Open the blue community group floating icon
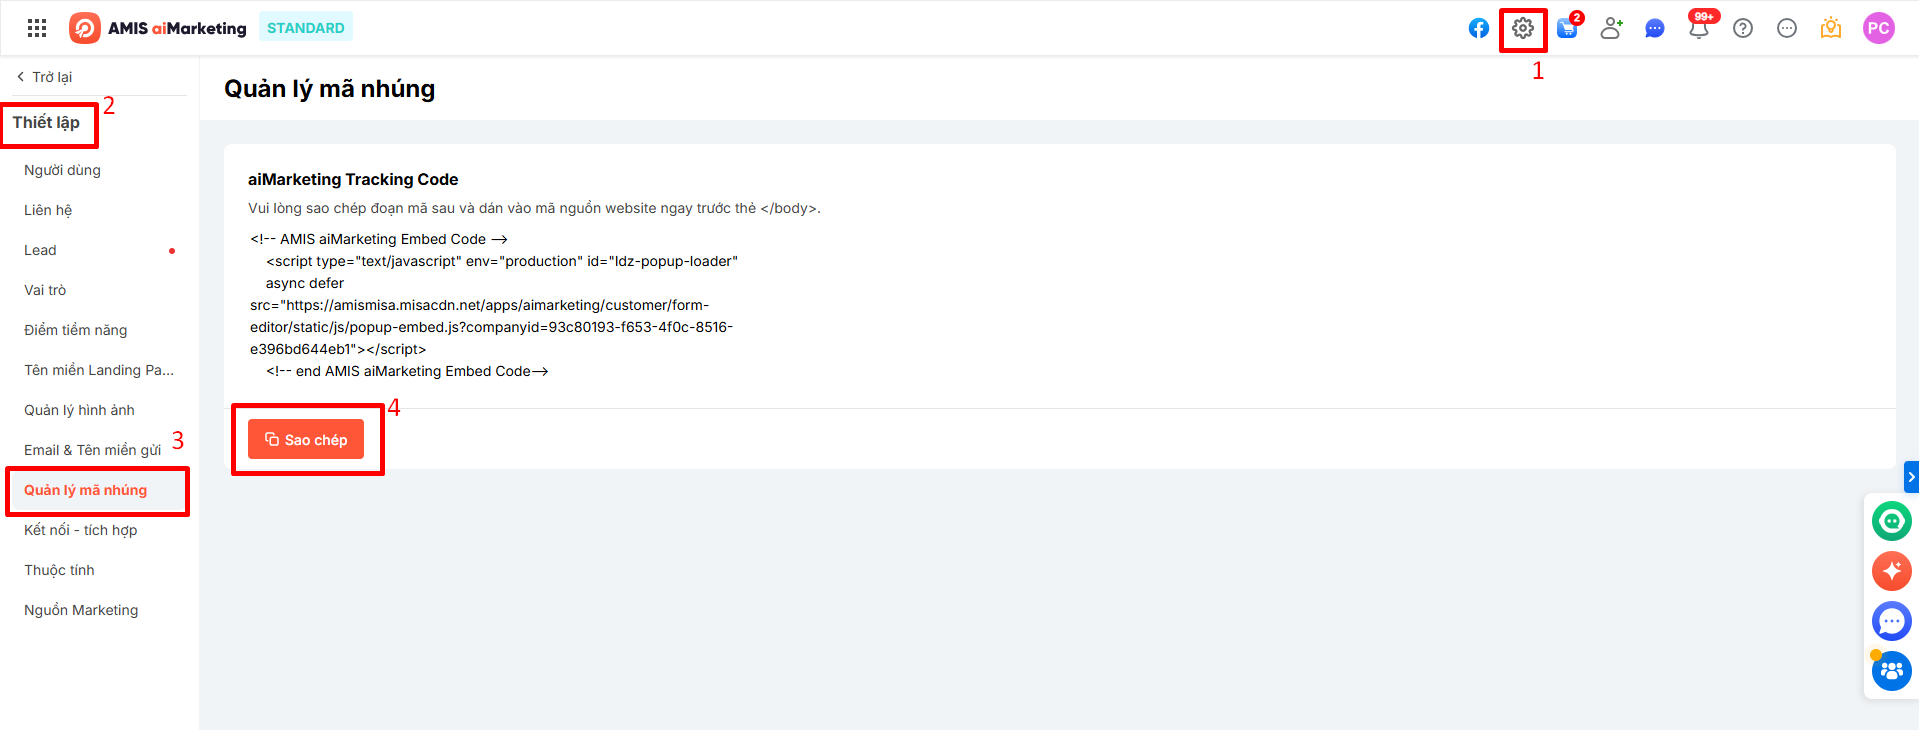 [x=1891, y=671]
